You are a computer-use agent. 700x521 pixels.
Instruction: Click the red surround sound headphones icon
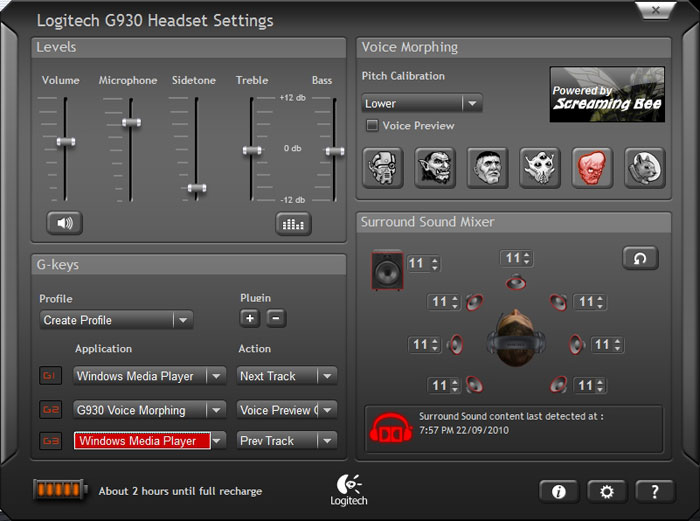pos(391,428)
